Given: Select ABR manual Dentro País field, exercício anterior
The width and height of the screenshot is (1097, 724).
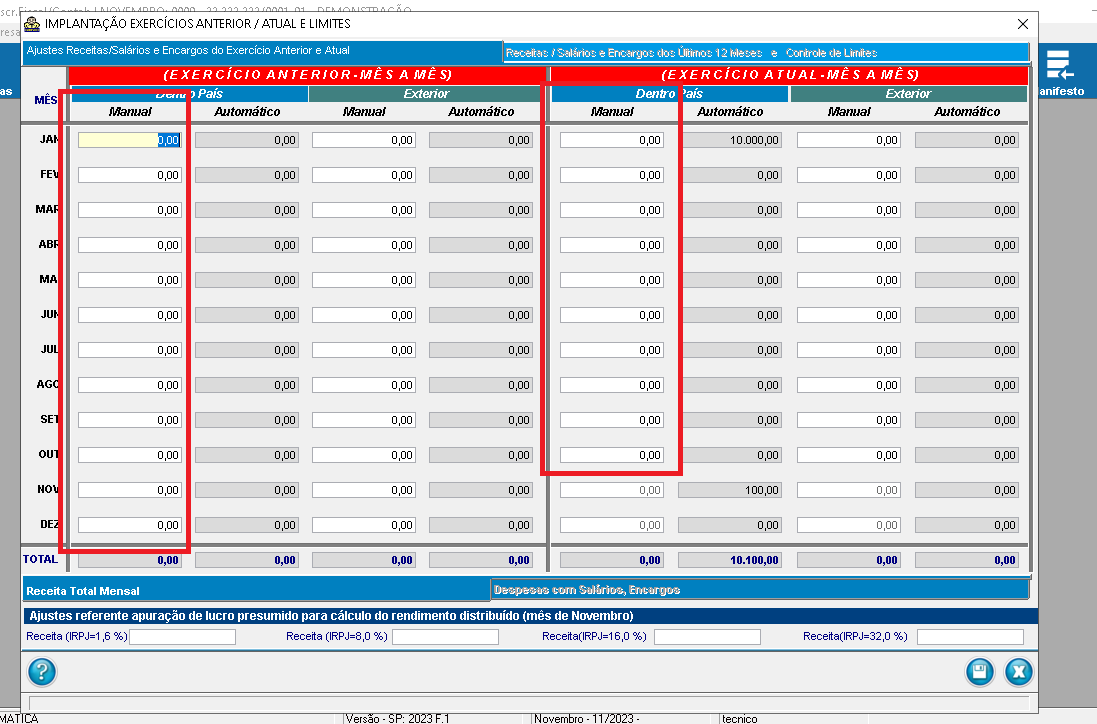Looking at the screenshot, I should [x=130, y=245].
